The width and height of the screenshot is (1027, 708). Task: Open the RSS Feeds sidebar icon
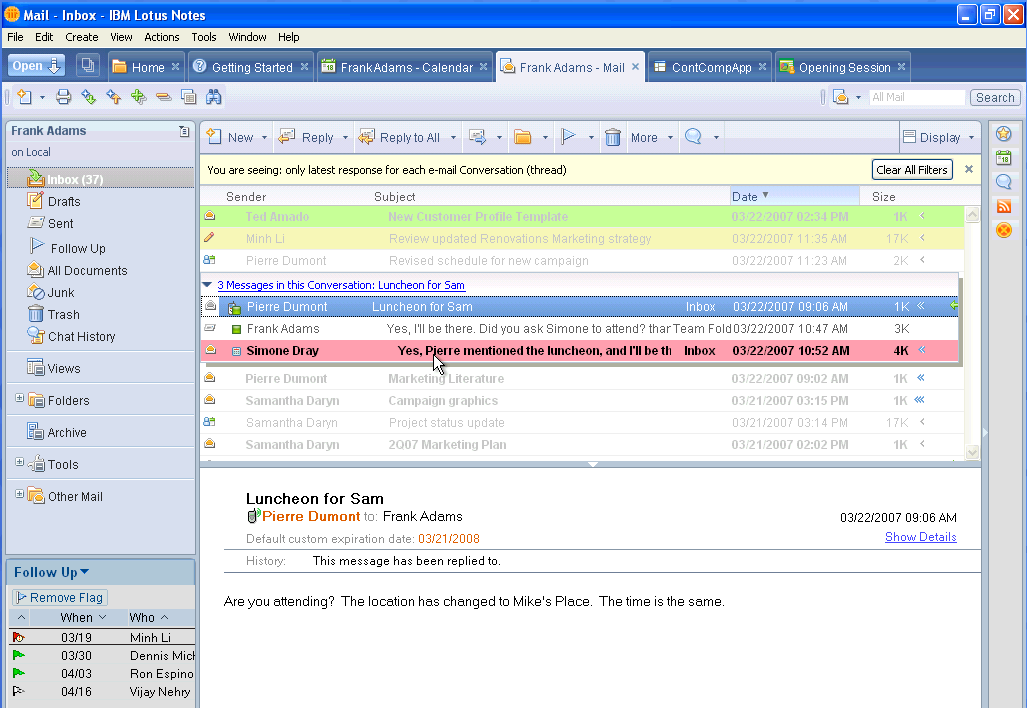pos(1004,206)
